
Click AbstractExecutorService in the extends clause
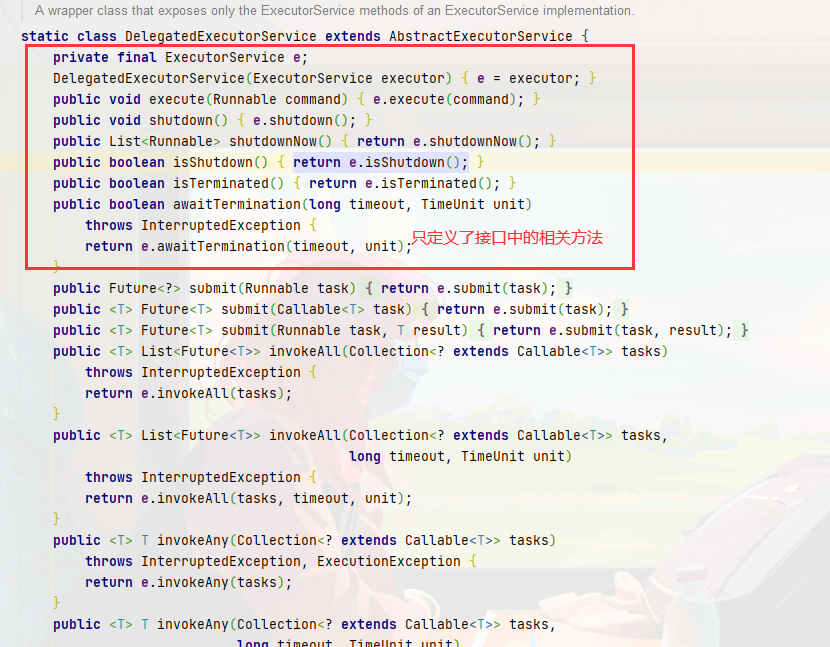[x=481, y=36]
